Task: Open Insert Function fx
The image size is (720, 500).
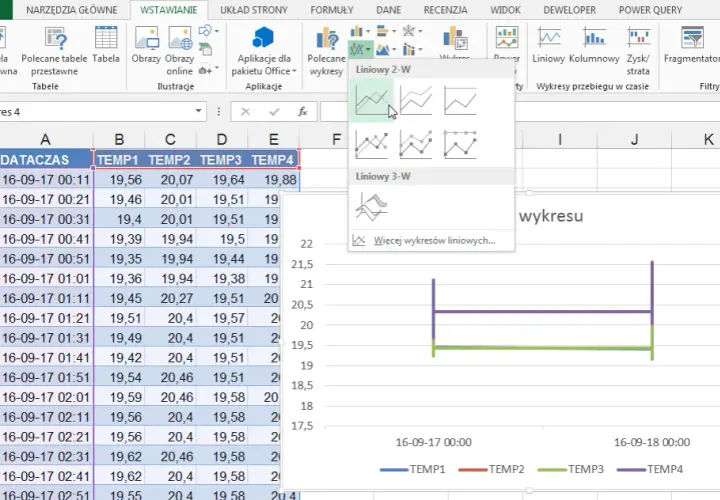Action: click(303, 112)
